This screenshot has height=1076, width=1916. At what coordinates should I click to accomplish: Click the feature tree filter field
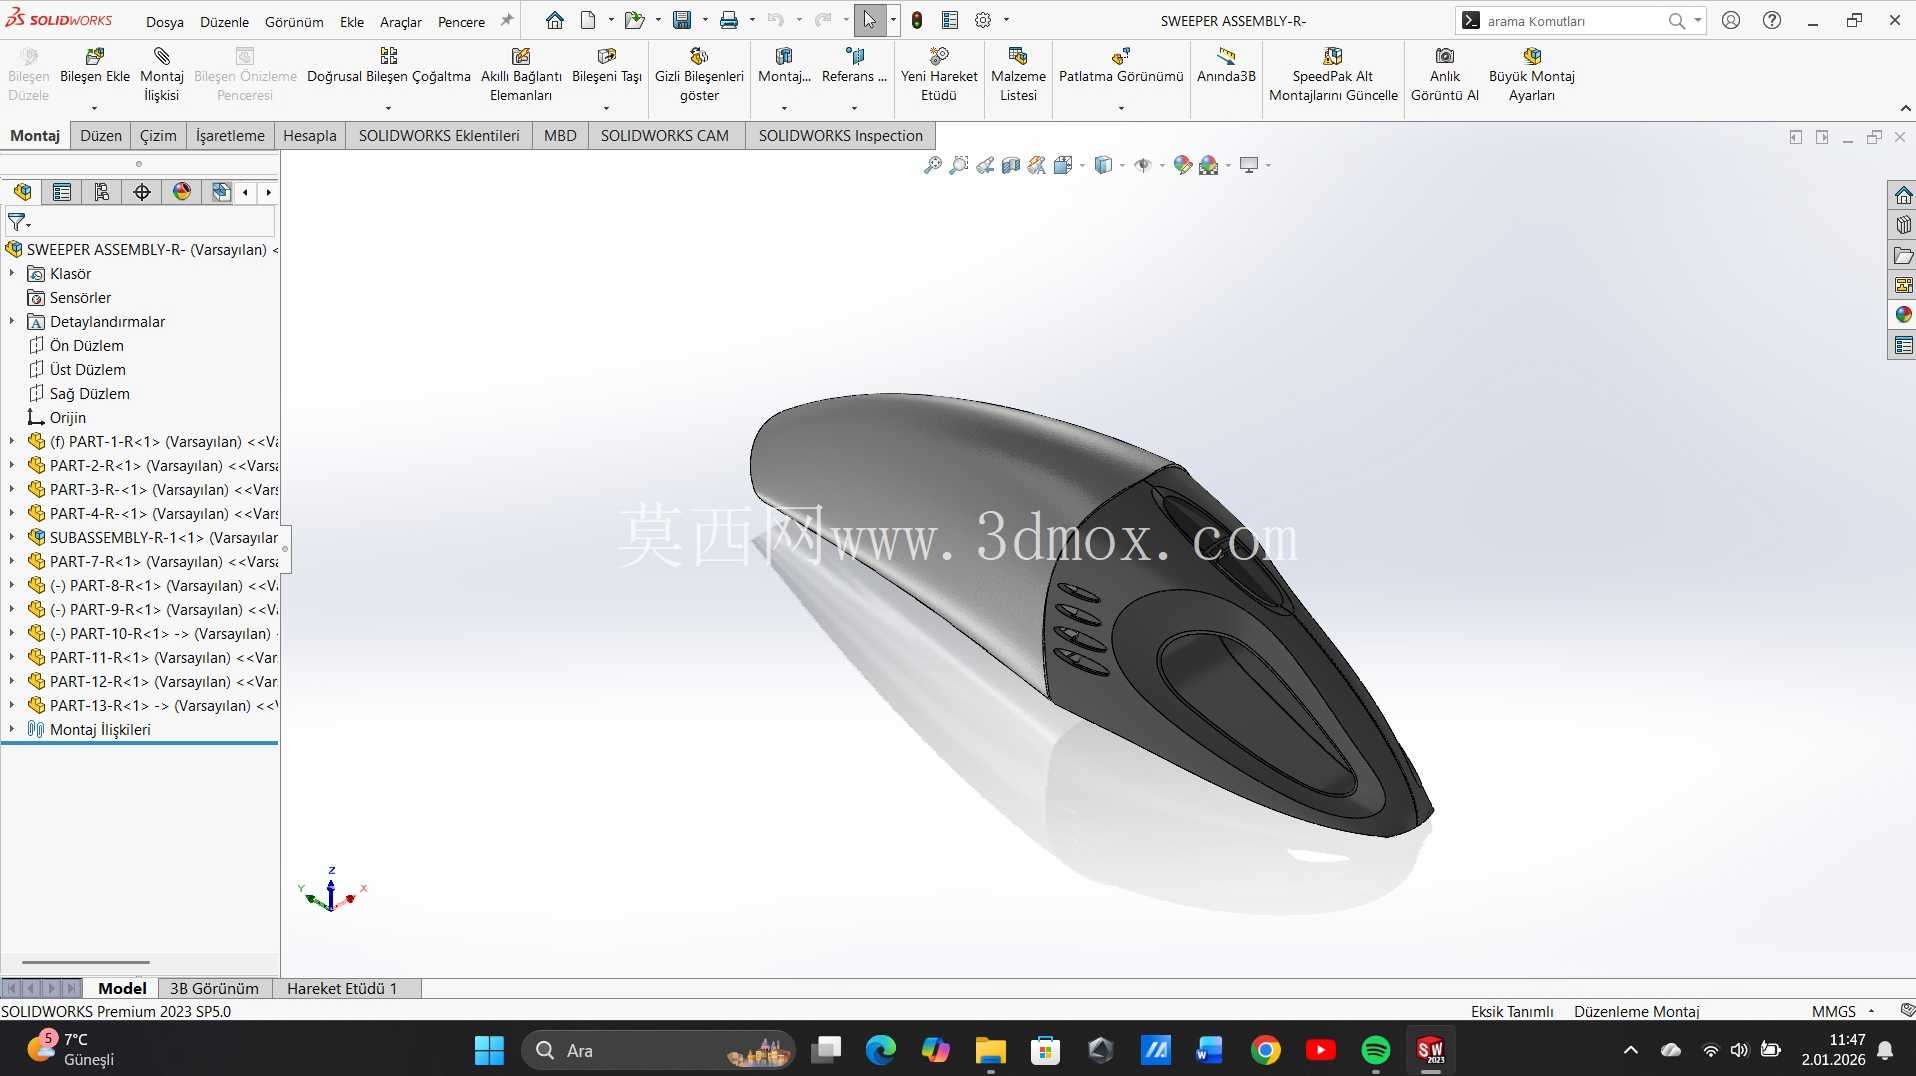point(140,221)
